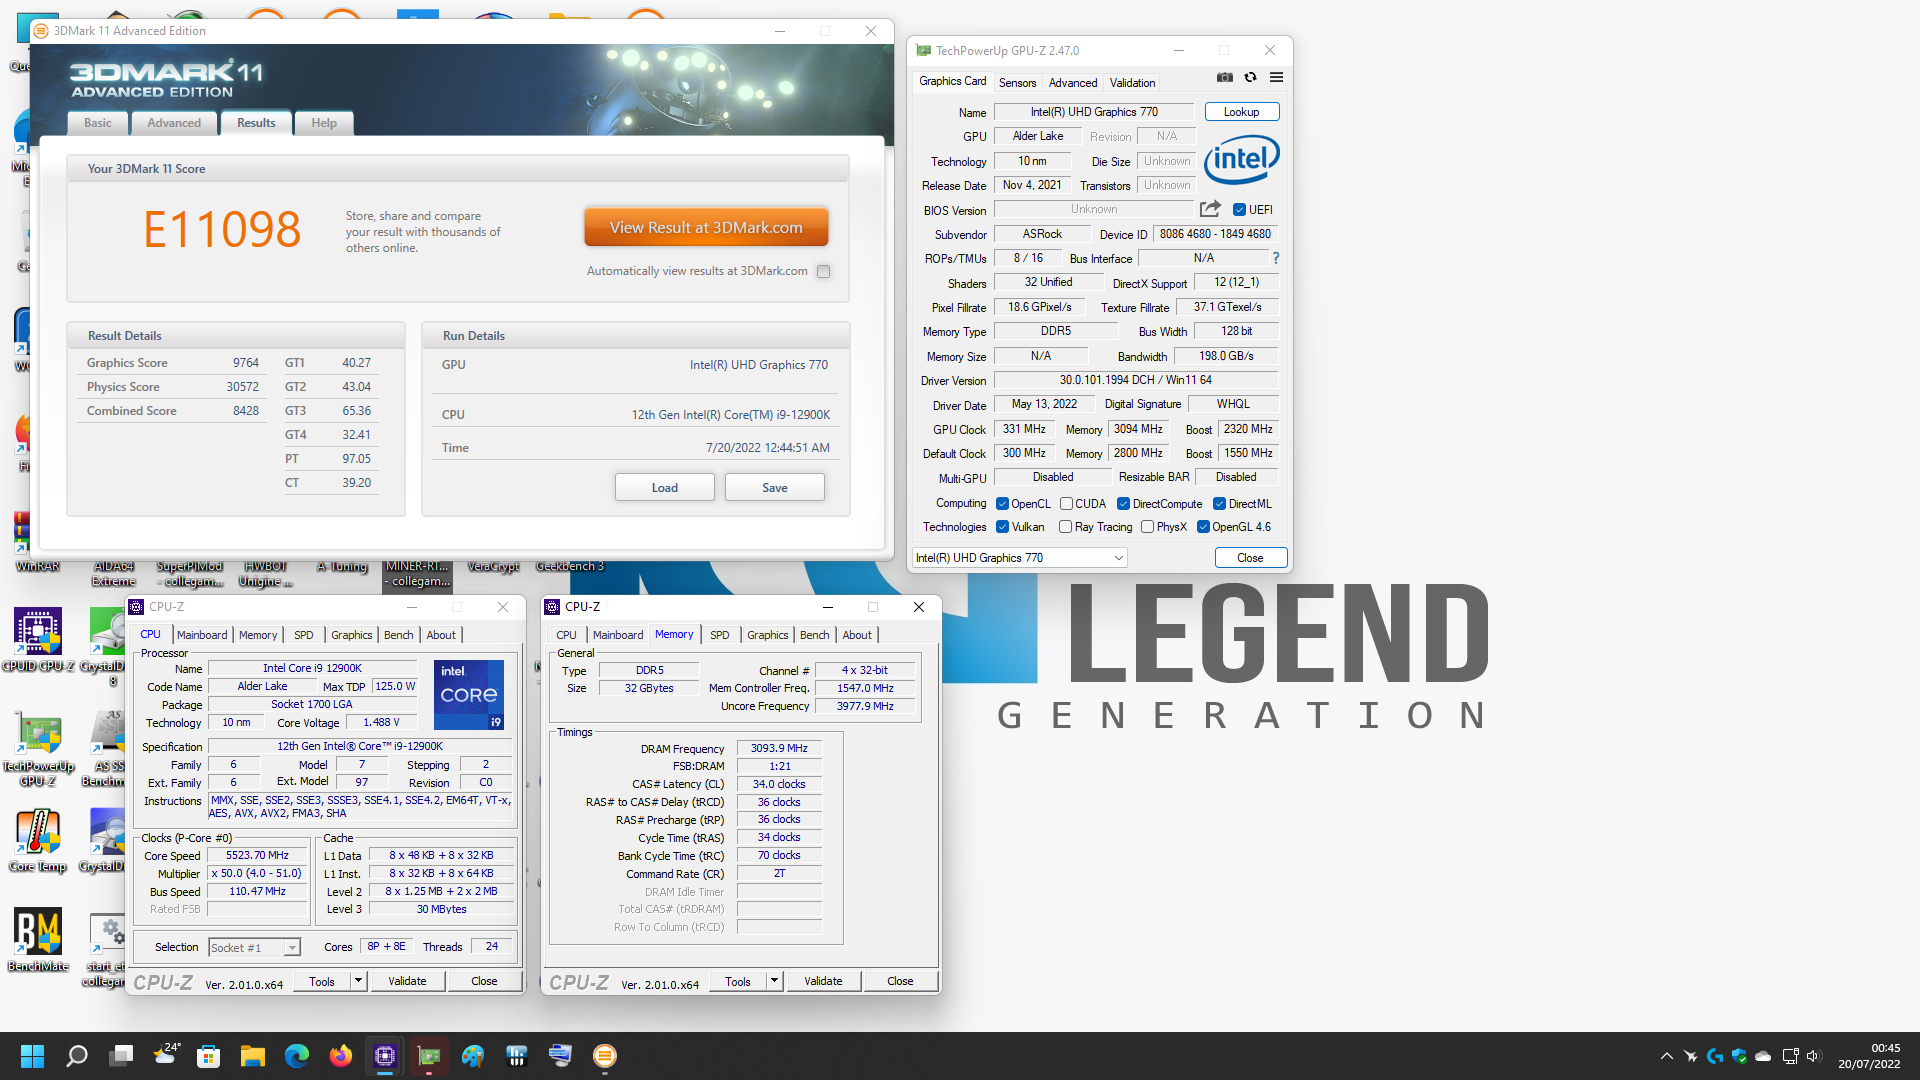Open the Socket #1 selection dropdown

254,947
